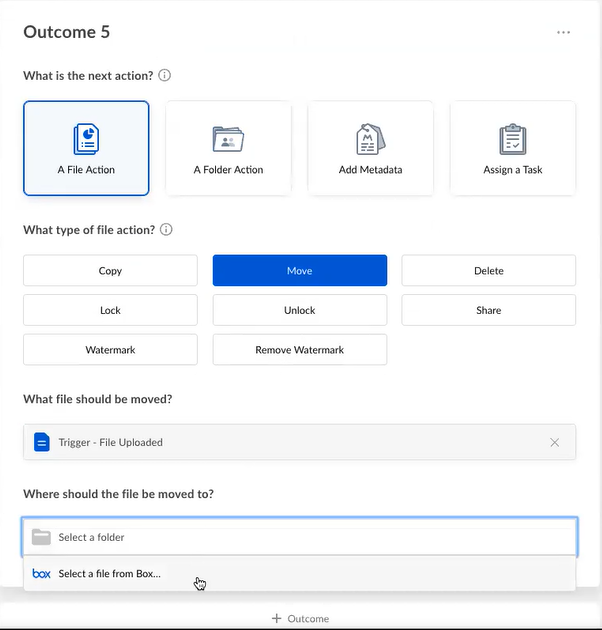Click the metadata tag icon in Add Metadata

point(371,139)
